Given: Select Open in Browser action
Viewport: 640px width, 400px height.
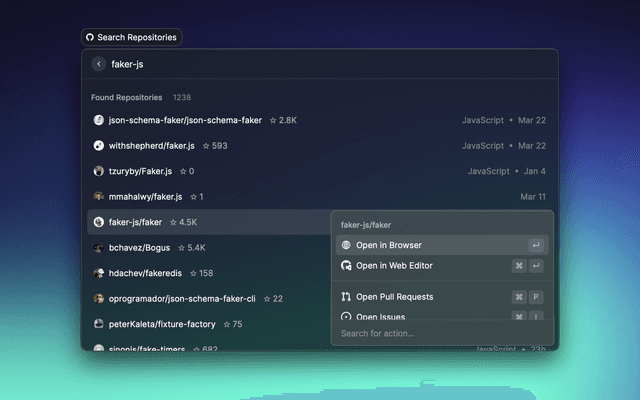Looking at the screenshot, I should (x=389, y=245).
